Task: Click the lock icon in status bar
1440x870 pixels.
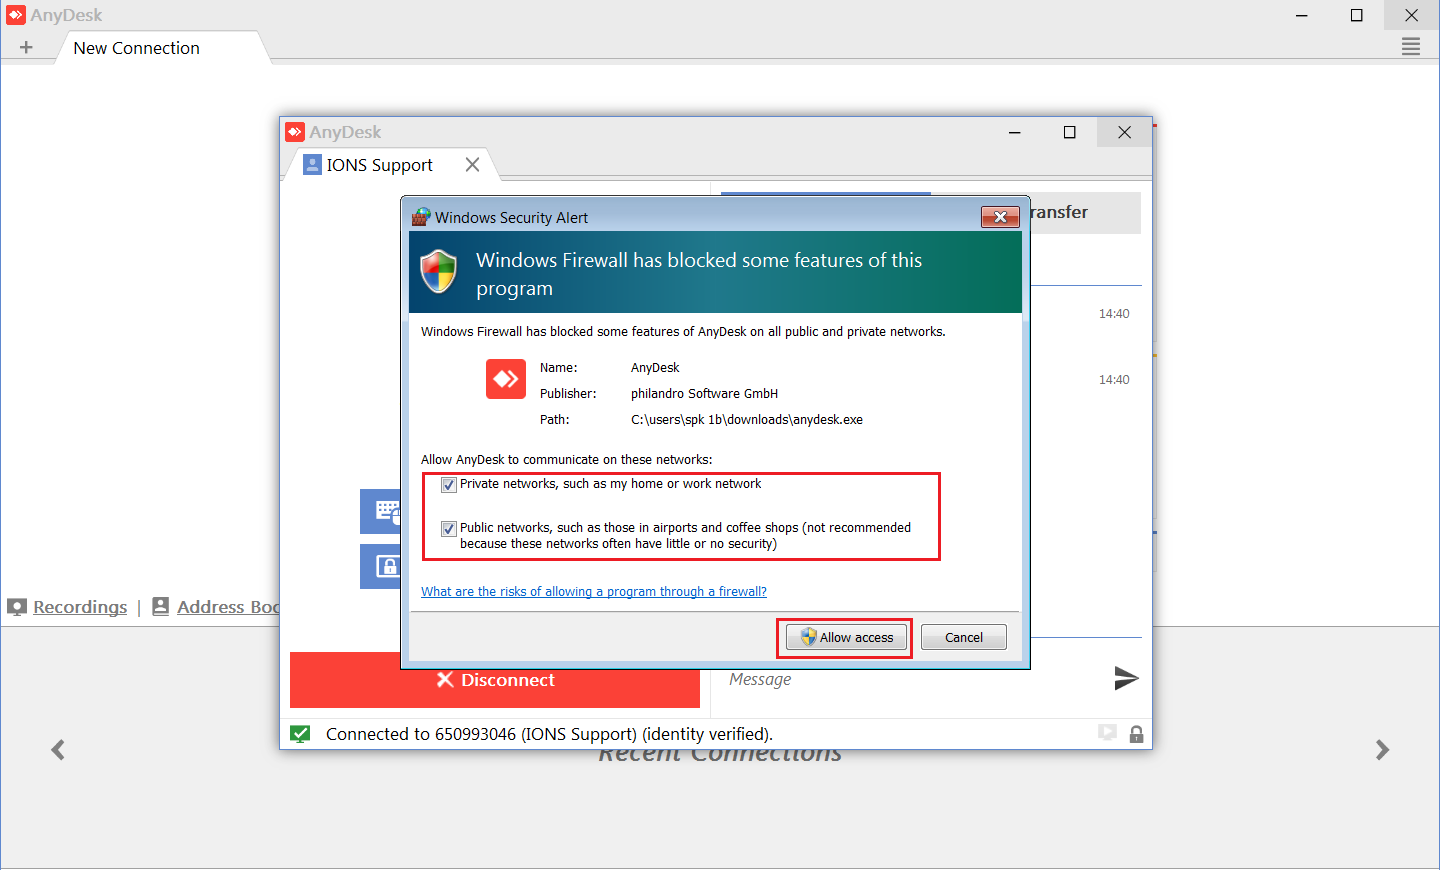Action: pos(1136,734)
